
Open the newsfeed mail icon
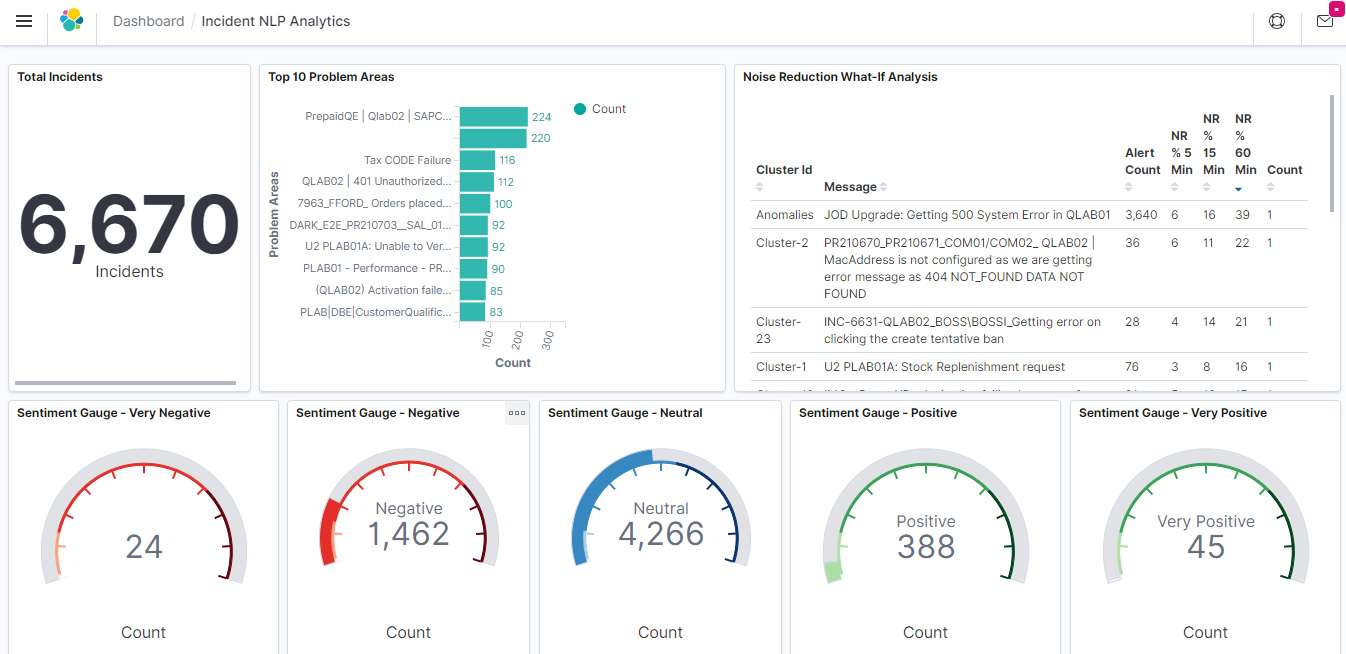pyautogui.click(x=1325, y=21)
